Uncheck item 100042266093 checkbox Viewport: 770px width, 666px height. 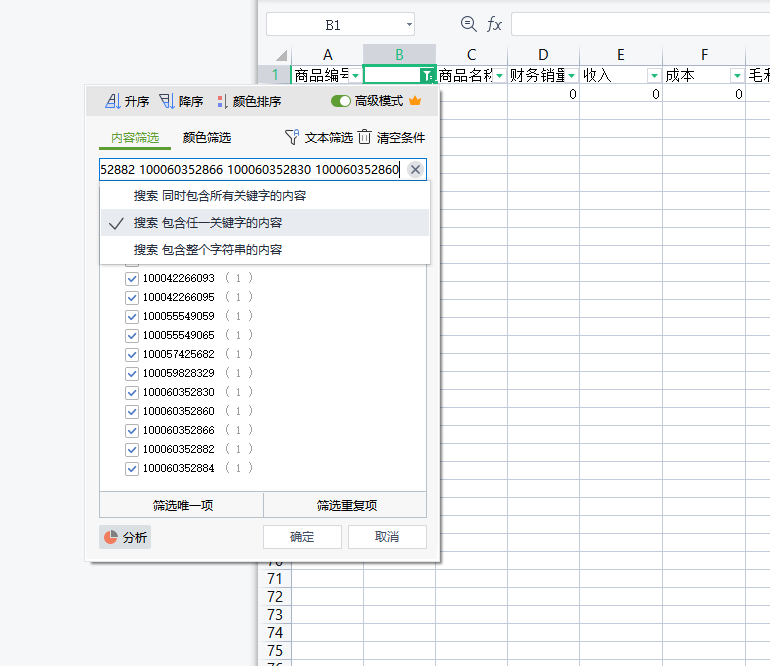pyautogui.click(x=132, y=278)
